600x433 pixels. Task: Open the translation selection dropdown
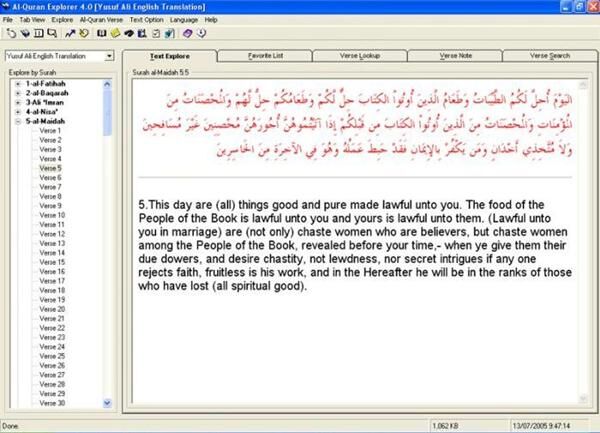(x=109, y=56)
